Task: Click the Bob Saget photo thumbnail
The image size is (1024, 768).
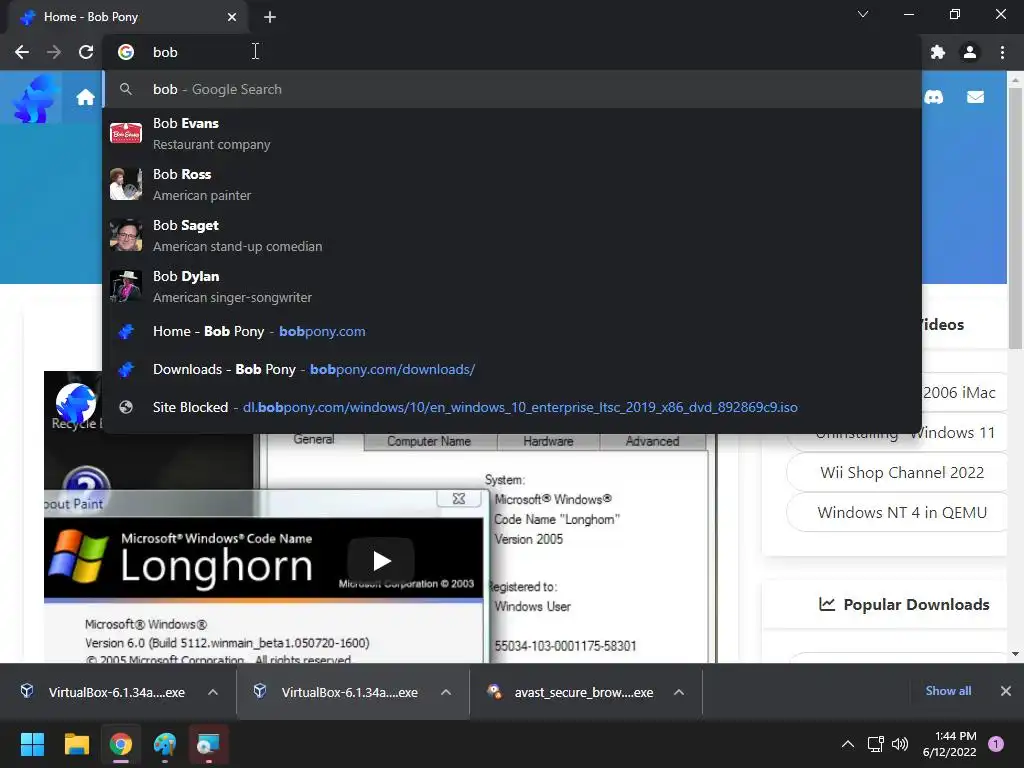Action: click(x=126, y=235)
